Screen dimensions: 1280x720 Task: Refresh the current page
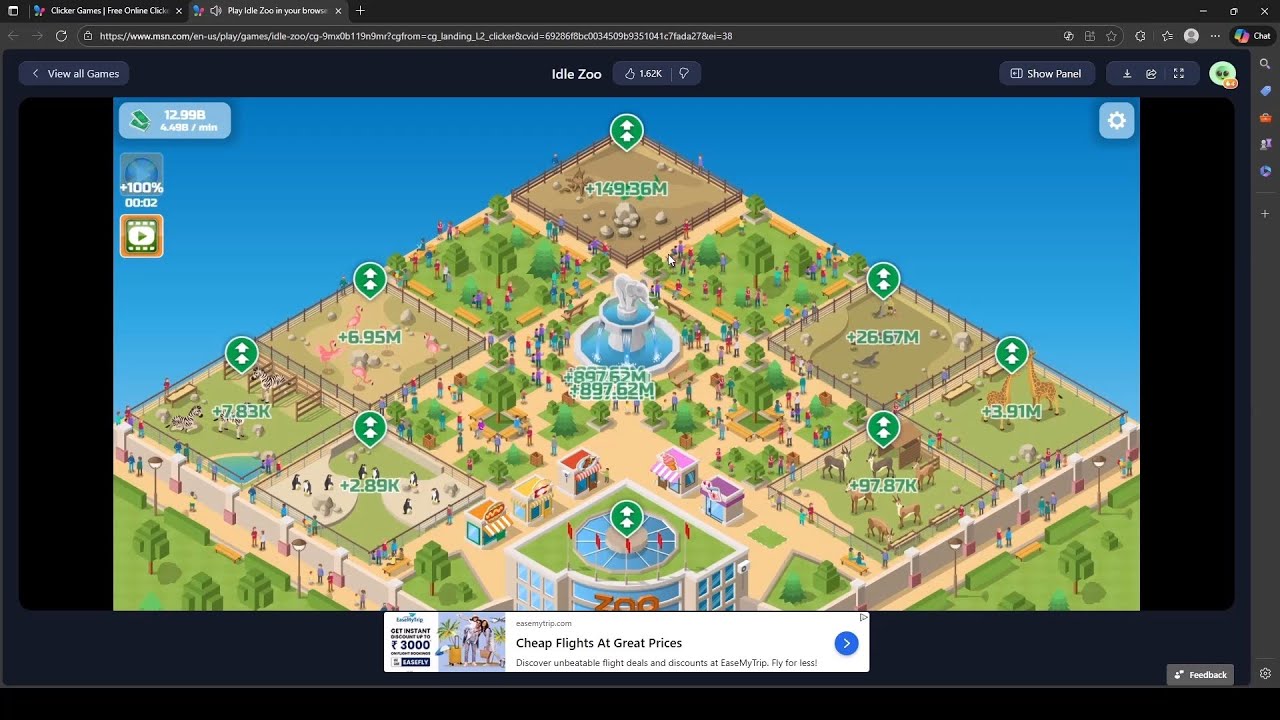coord(61,35)
